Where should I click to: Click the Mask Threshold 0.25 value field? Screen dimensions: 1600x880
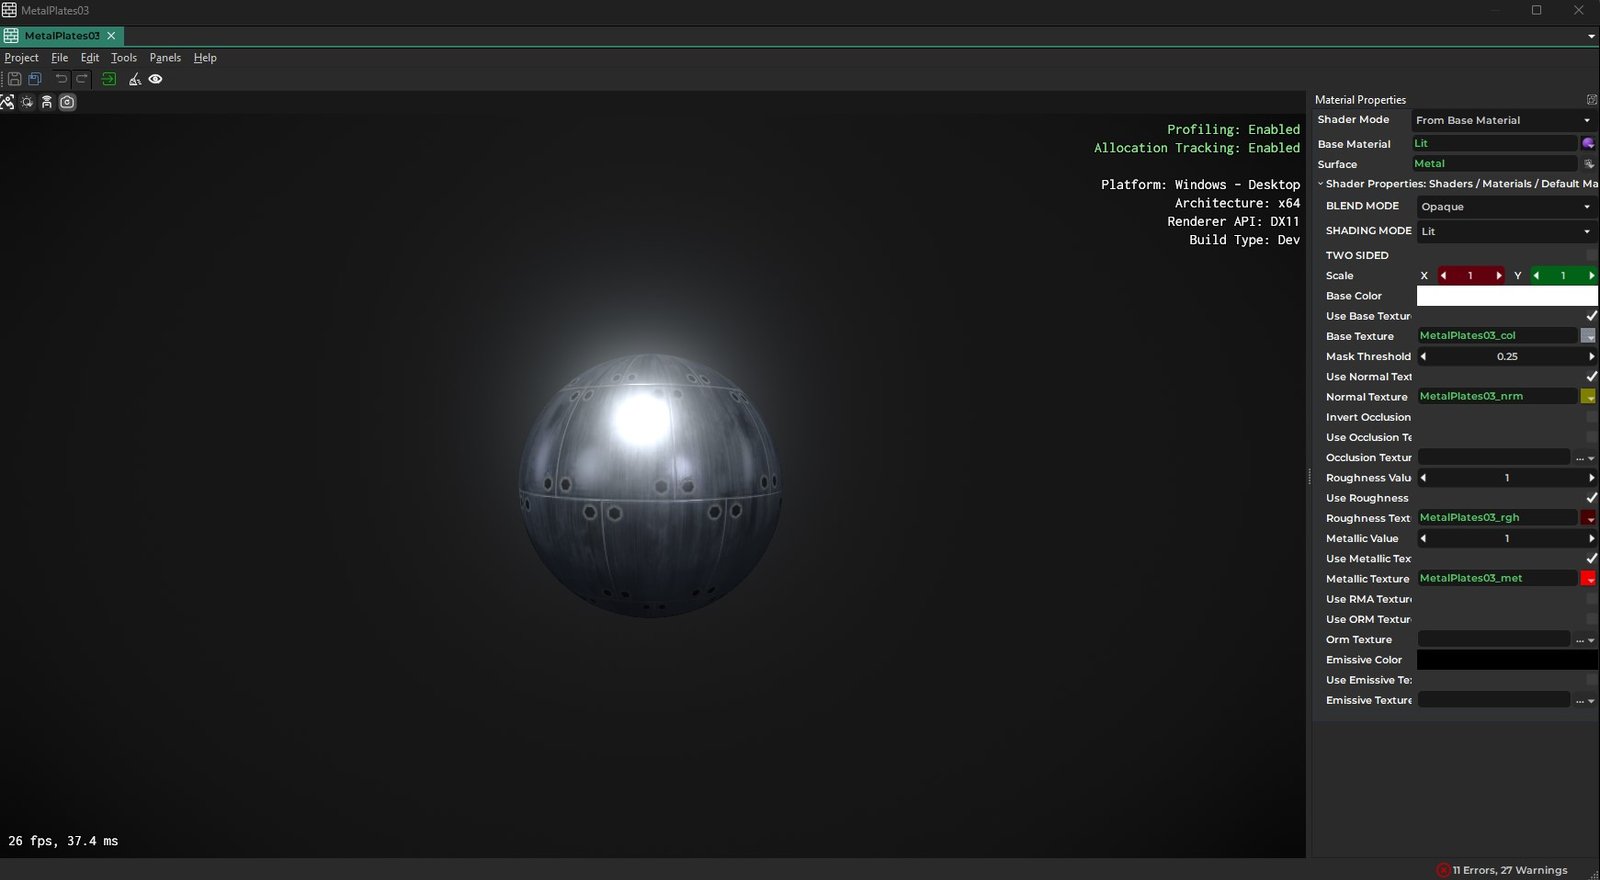(1507, 356)
